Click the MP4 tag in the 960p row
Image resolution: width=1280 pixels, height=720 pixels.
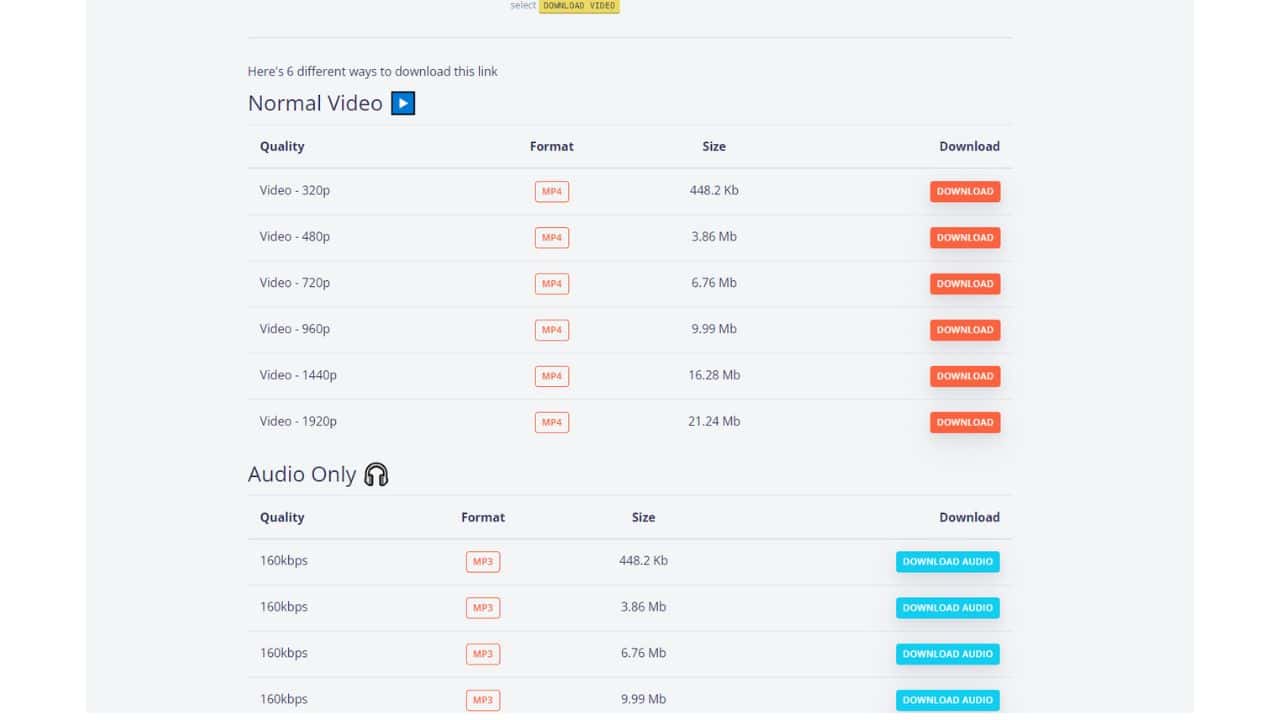tap(552, 329)
